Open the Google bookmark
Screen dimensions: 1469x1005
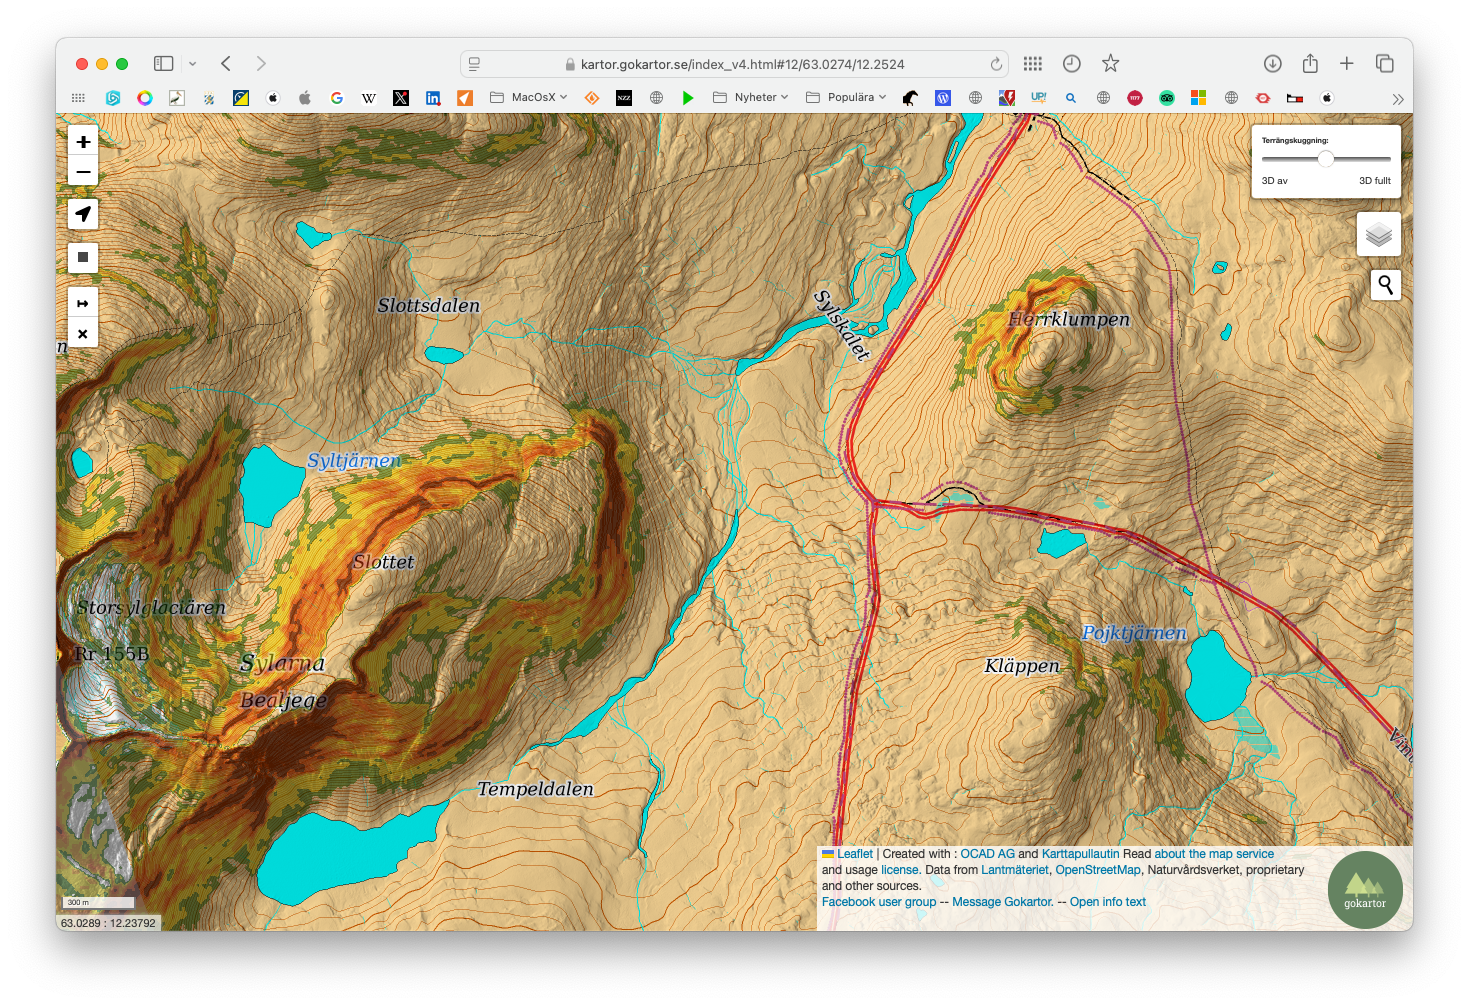pyautogui.click(x=337, y=98)
